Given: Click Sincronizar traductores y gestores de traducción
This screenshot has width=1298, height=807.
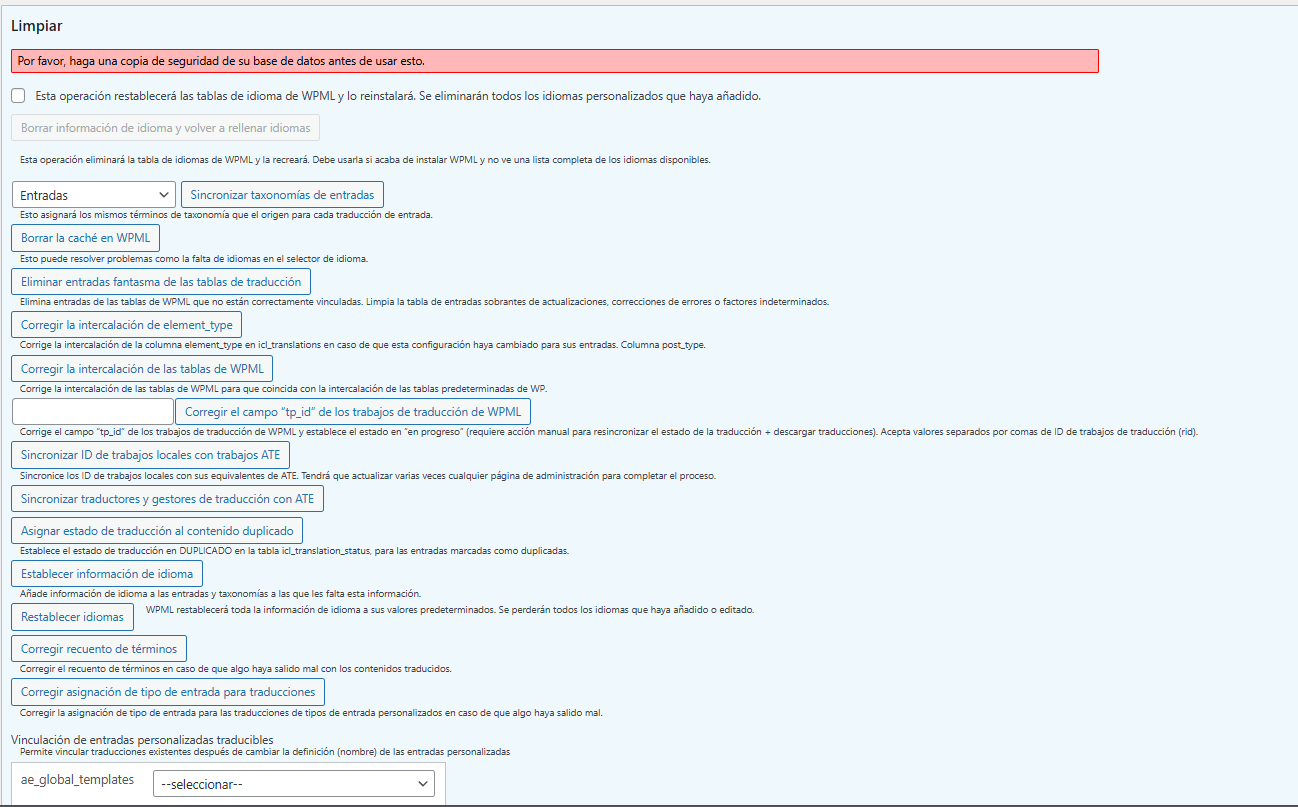Looking at the screenshot, I should tap(167, 498).
